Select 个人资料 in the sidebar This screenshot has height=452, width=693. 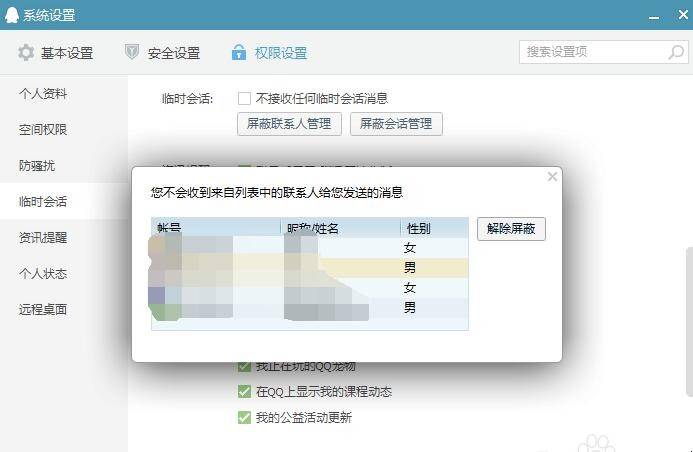[43, 94]
